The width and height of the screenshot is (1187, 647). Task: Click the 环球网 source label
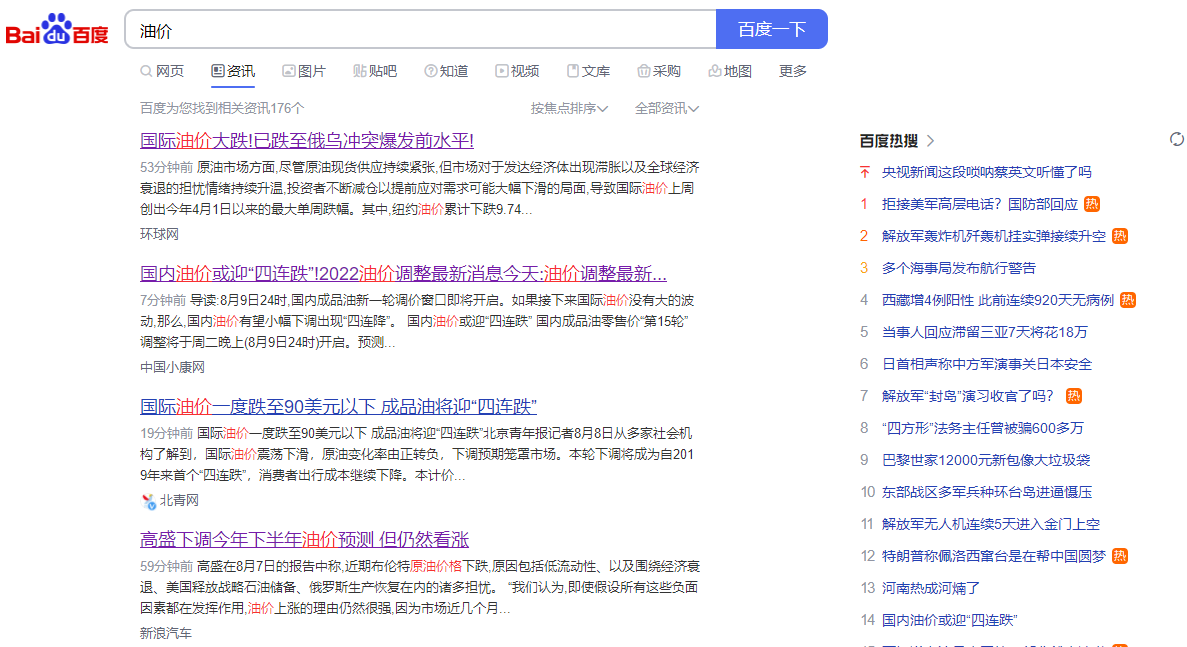pyautogui.click(x=160, y=235)
